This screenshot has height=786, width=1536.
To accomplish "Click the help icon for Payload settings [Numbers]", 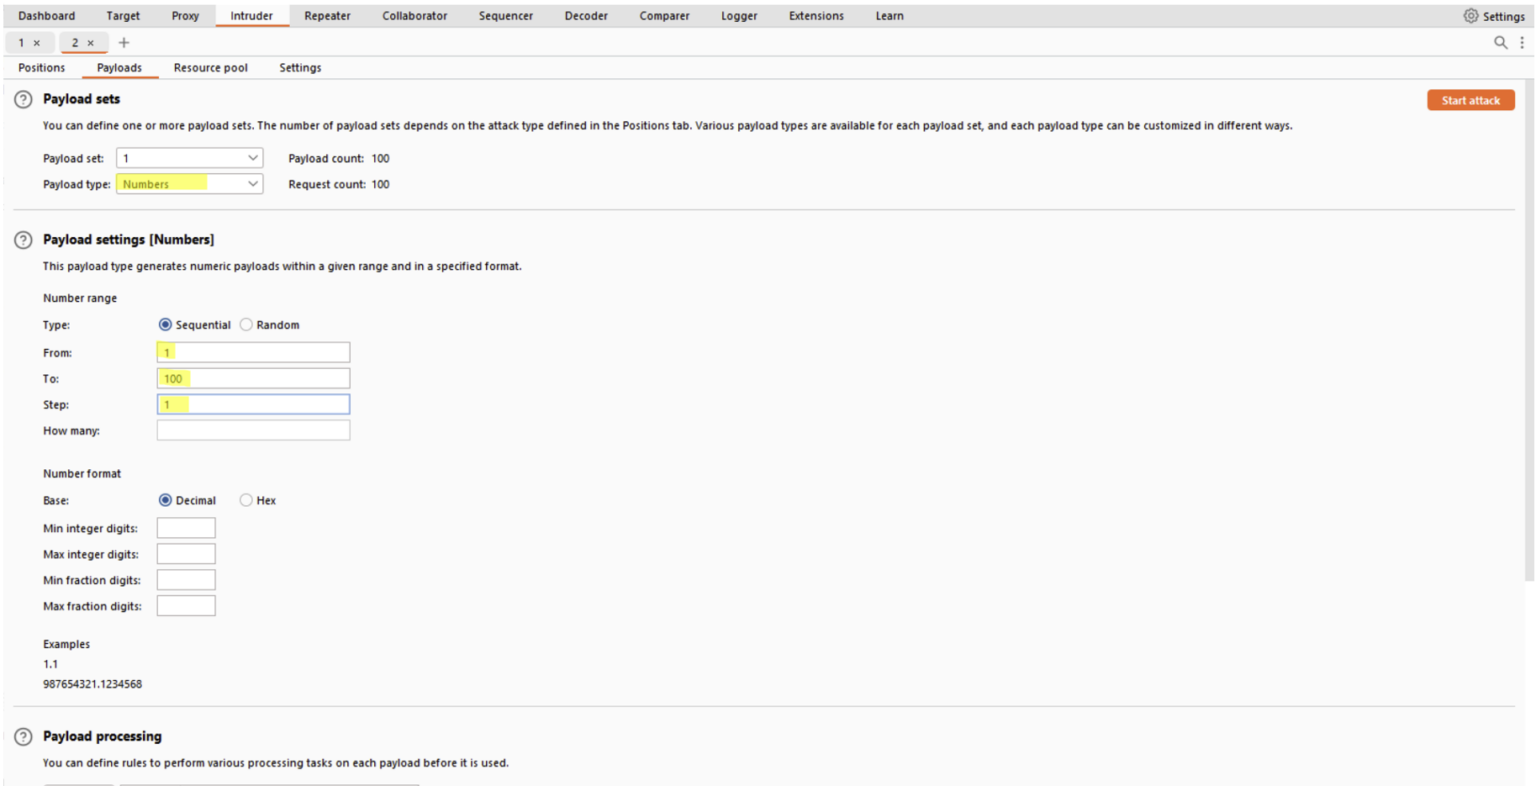I will point(21,239).
